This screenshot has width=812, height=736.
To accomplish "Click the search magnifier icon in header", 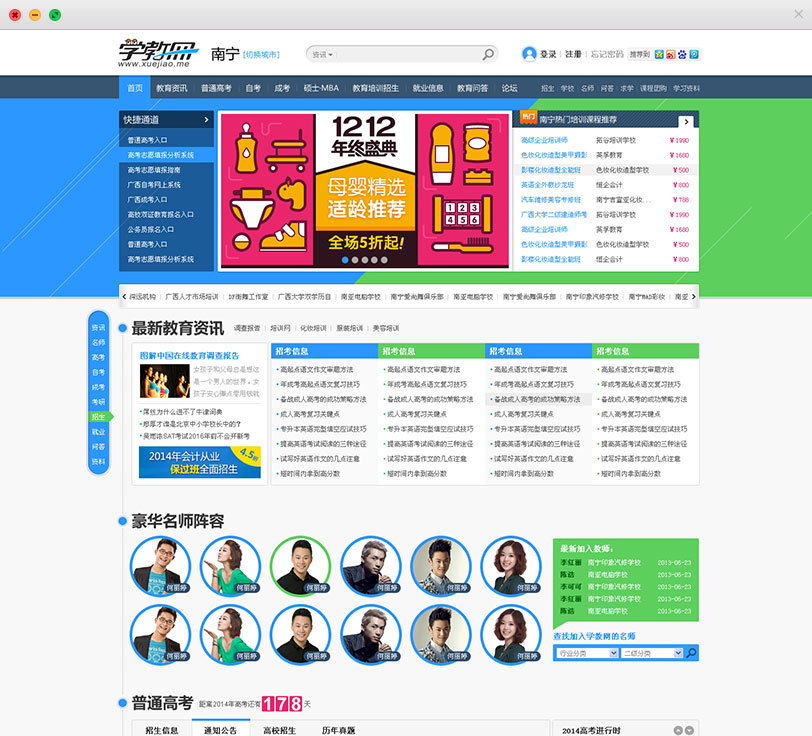I will (x=489, y=54).
